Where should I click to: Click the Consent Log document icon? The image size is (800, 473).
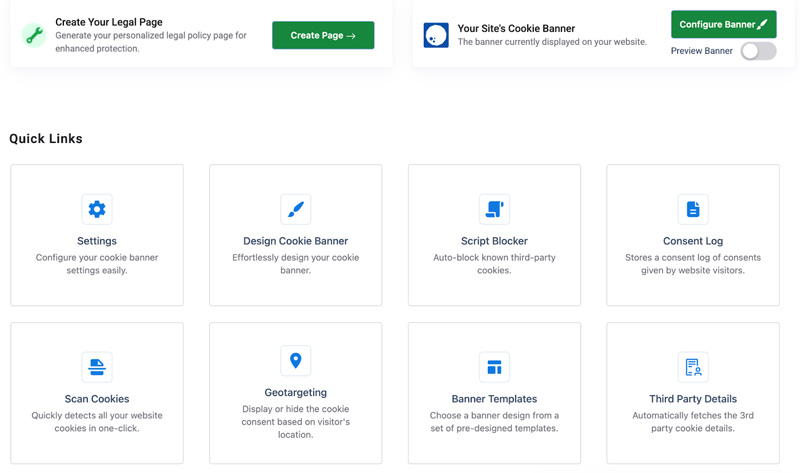click(x=693, y=209)
